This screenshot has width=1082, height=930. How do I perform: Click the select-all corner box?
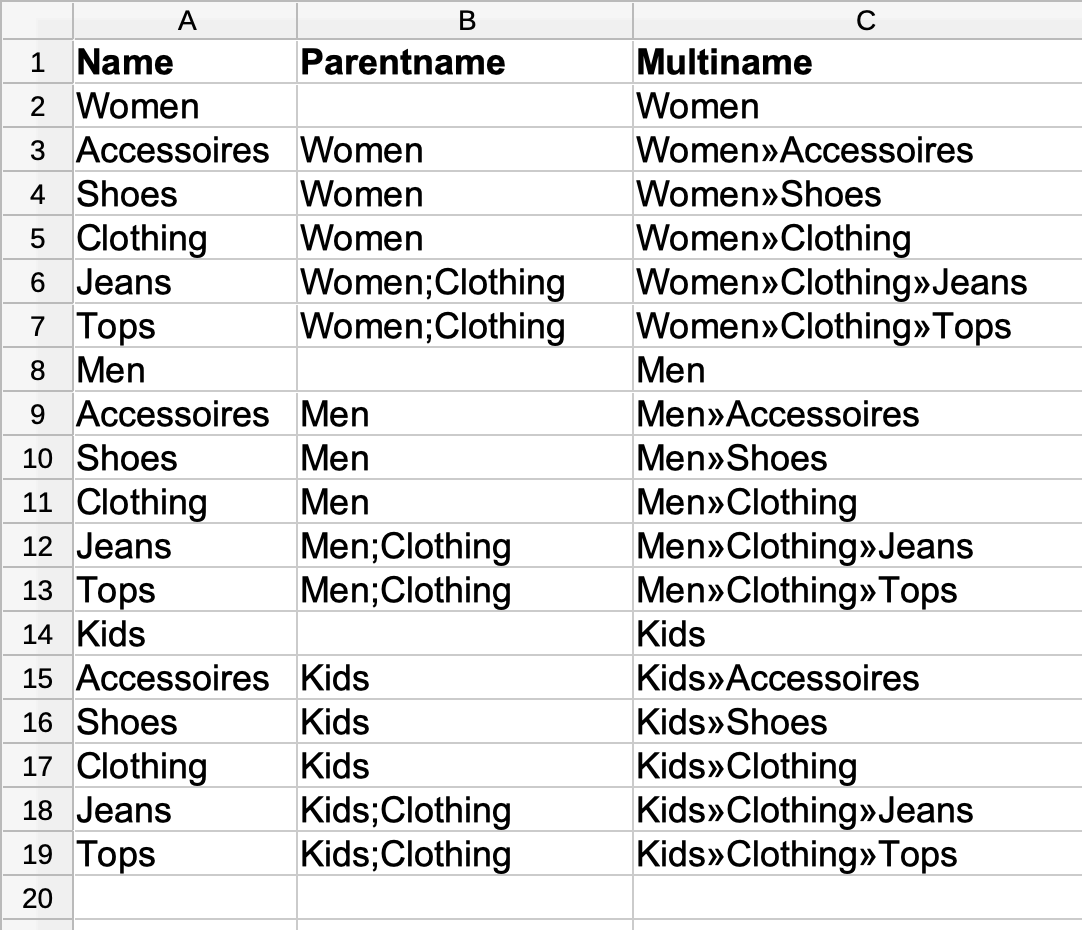point(37,19)
